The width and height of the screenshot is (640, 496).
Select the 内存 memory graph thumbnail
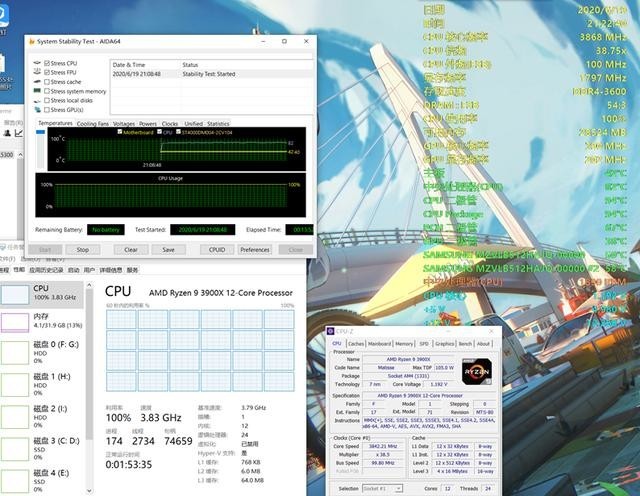point(16,323)
